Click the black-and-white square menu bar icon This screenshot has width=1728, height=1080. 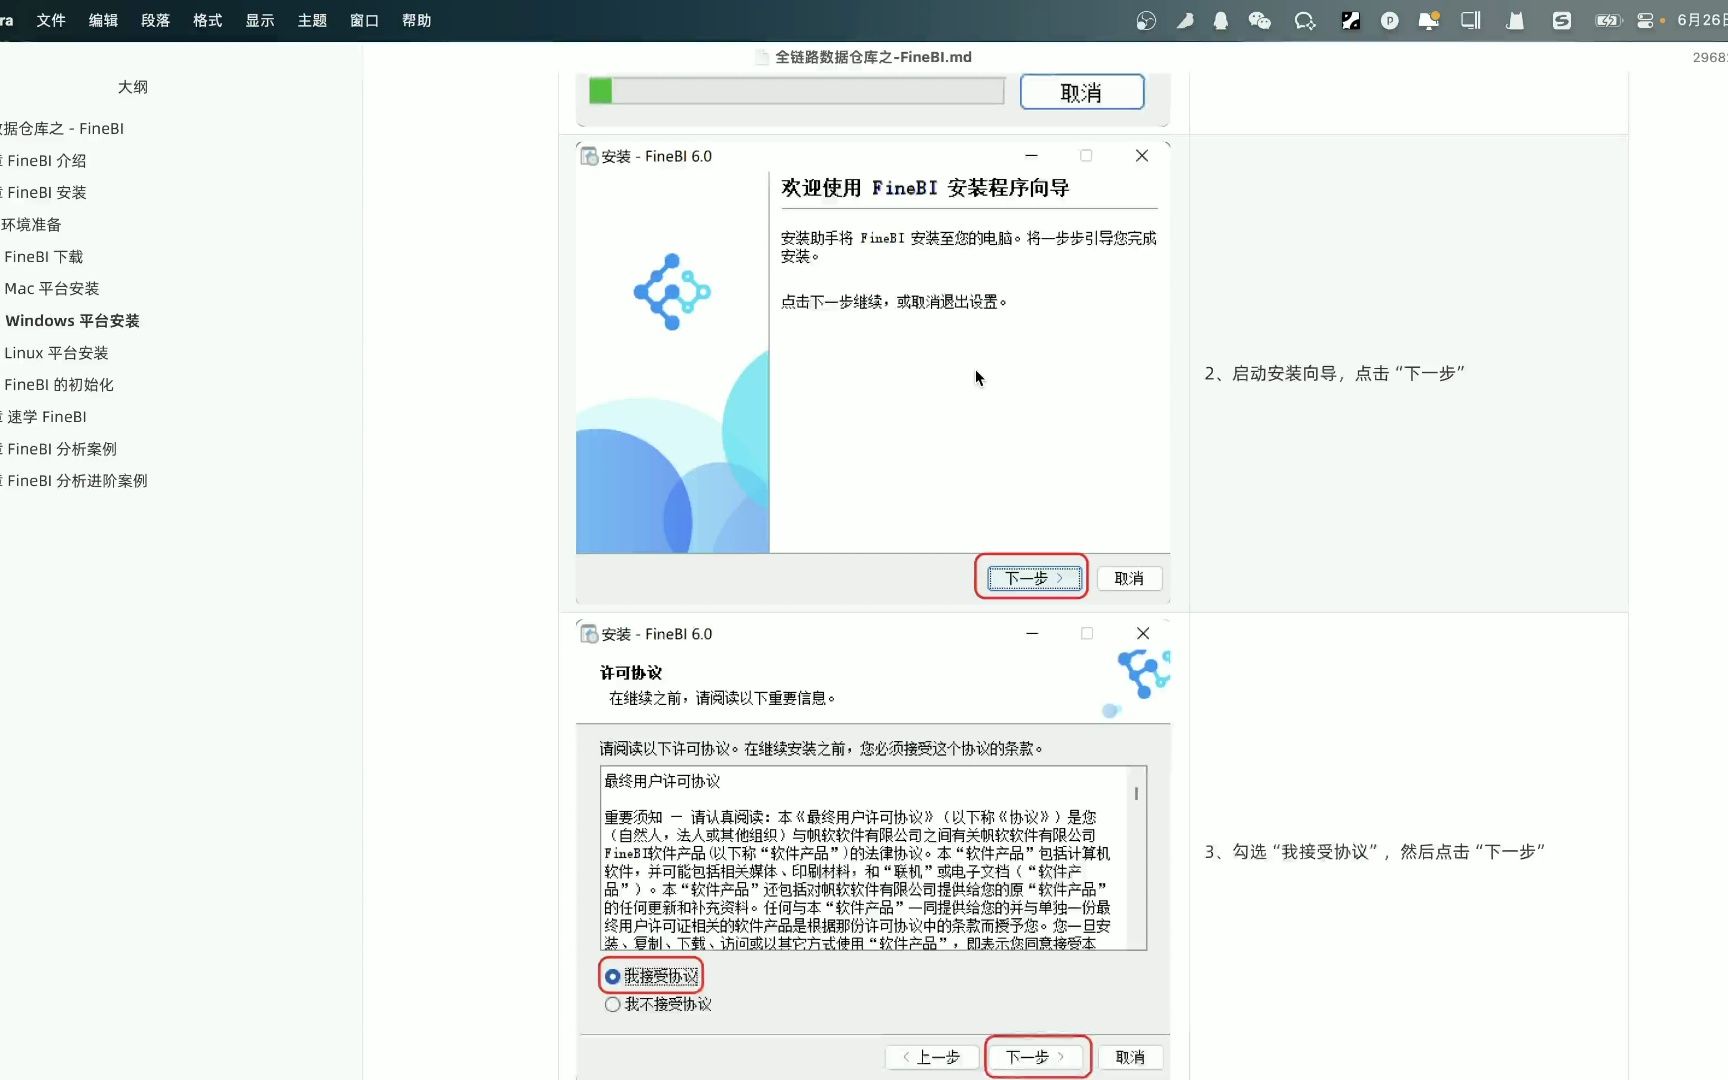[1350, 20]
